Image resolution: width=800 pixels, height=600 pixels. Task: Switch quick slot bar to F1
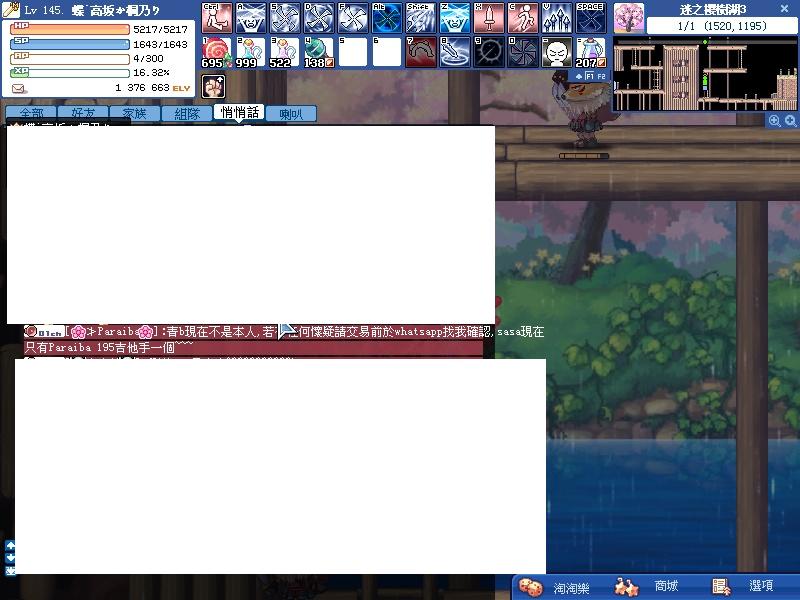point(590,76)
